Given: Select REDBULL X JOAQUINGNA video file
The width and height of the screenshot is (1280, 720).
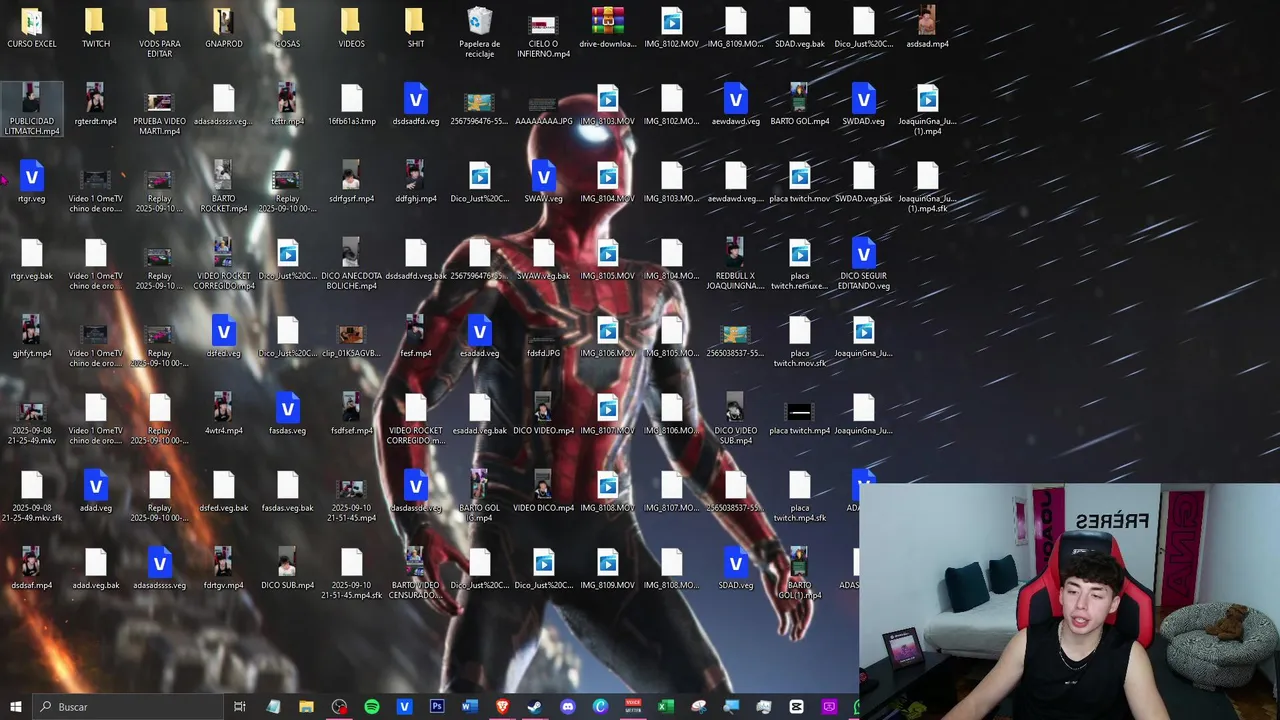Looking at the screenshot, I should click(735, 263).
